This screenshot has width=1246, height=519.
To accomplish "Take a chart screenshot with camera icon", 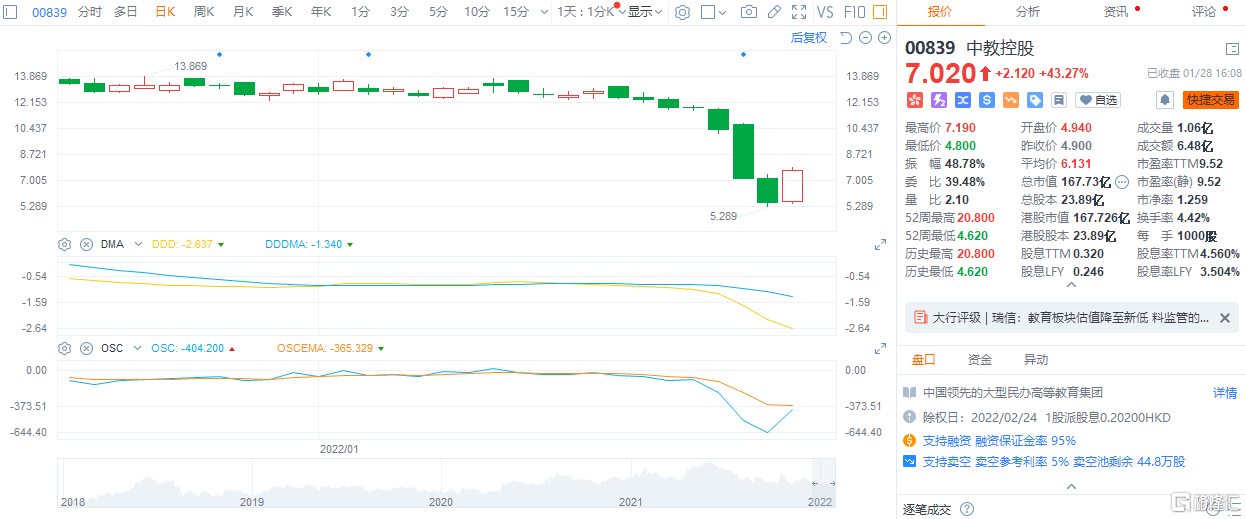I will coord(748,12).
